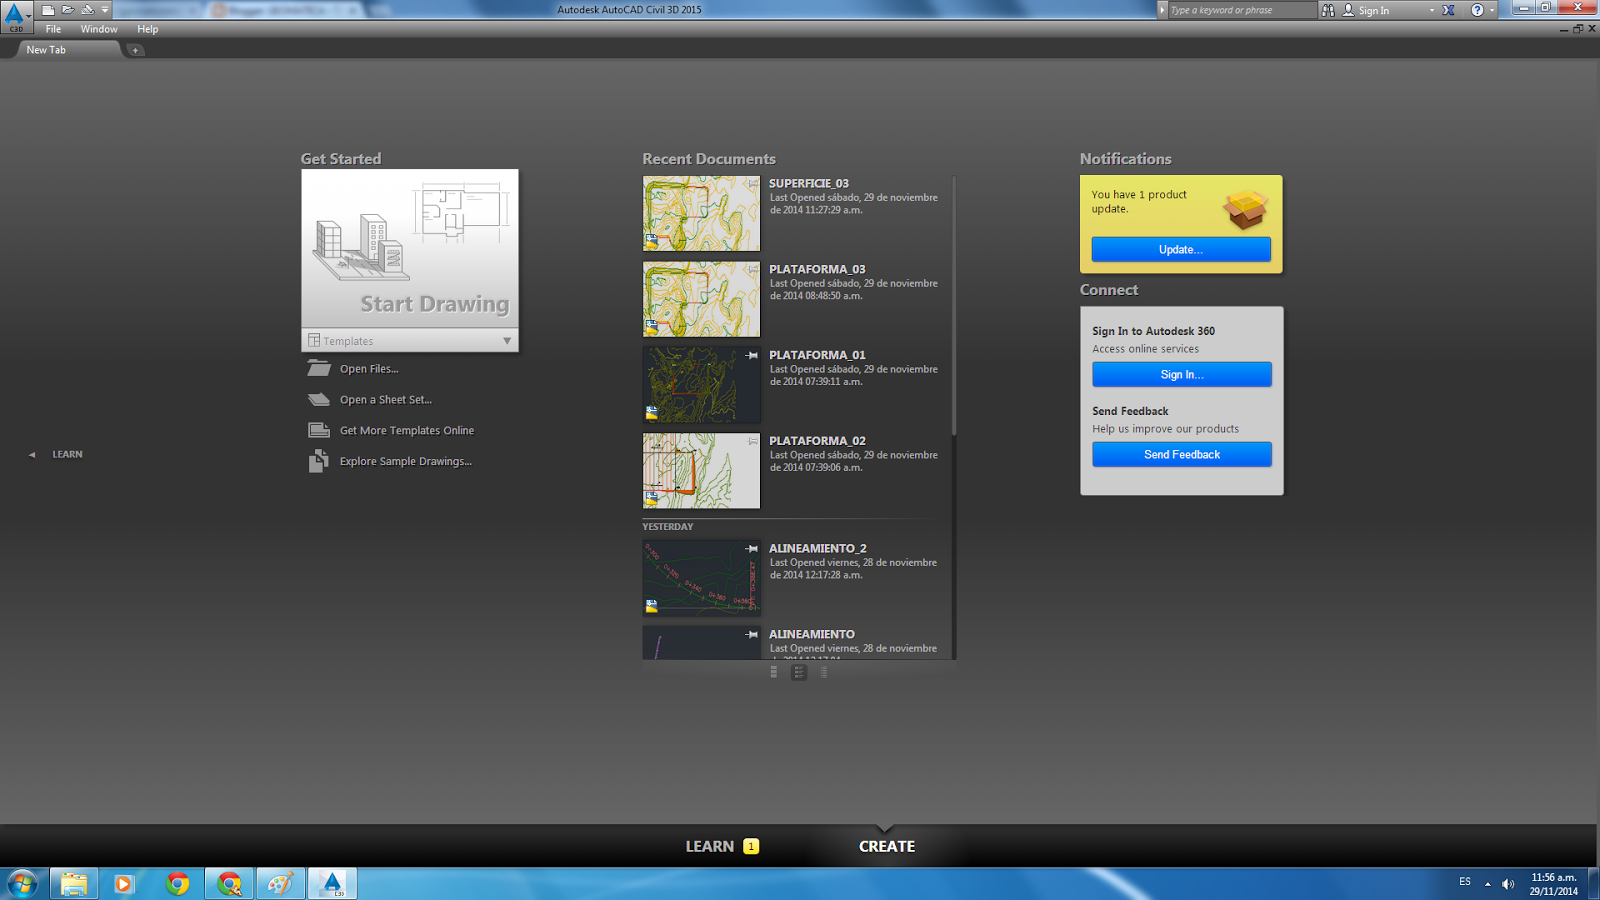Open Windows Media Player from taskbar

pyautogui.click(x=124, y=884)
